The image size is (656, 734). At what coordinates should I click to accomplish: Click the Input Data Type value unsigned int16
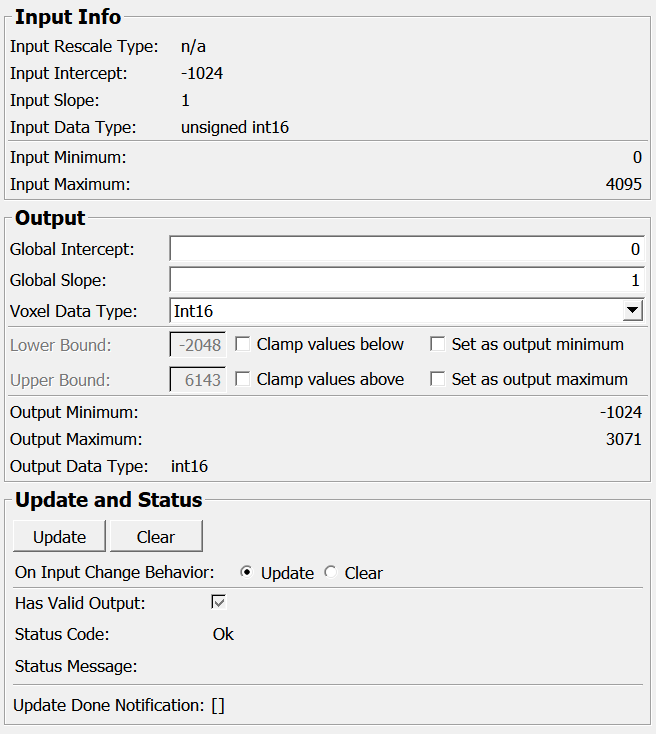tap(235, 127)
